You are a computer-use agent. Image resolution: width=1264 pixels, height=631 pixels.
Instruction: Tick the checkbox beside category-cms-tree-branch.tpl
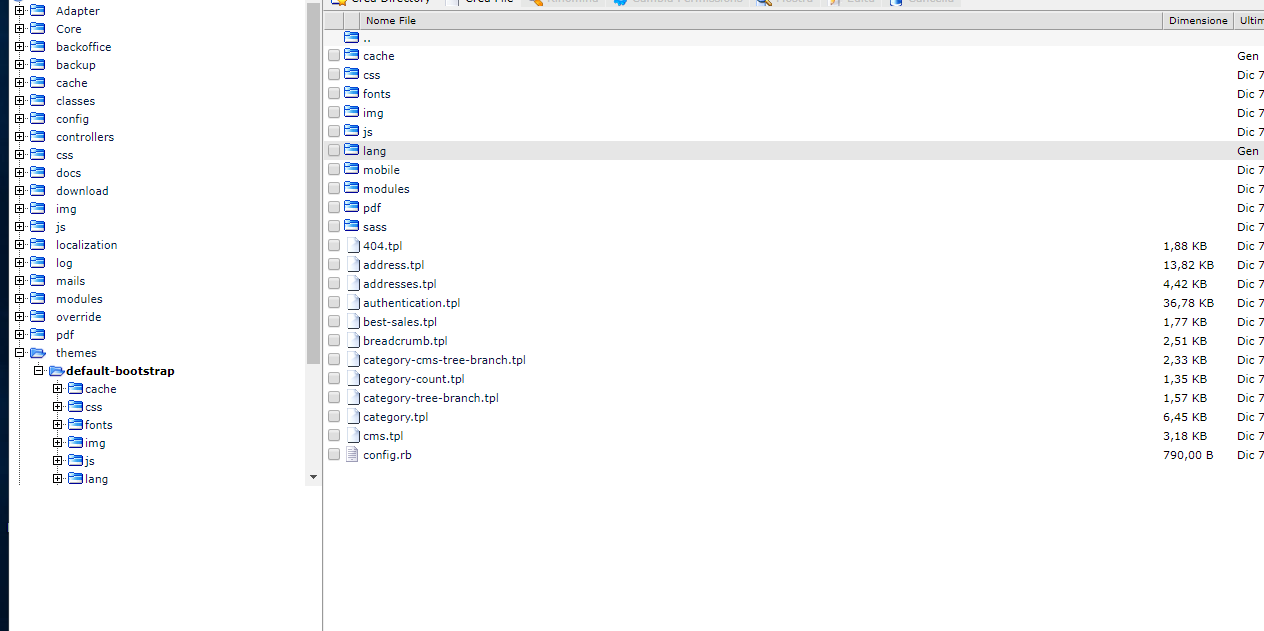coord(334,360)
